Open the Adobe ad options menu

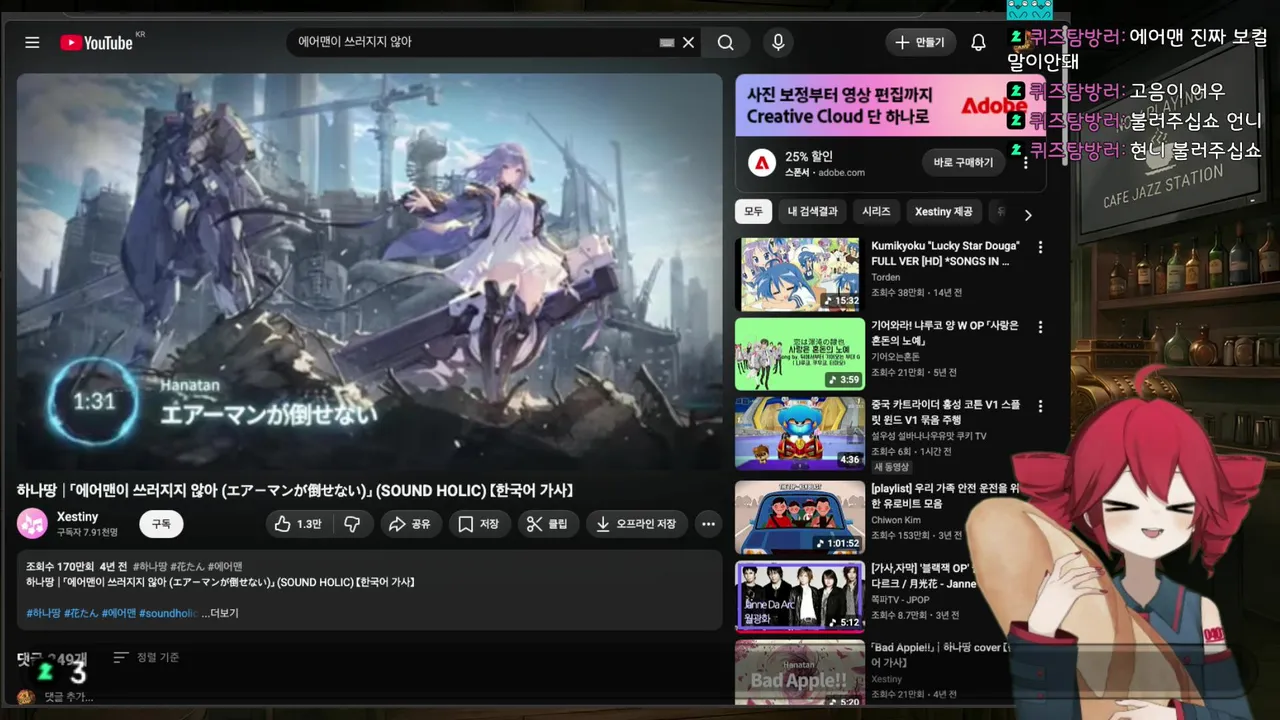click(1025, 162)
